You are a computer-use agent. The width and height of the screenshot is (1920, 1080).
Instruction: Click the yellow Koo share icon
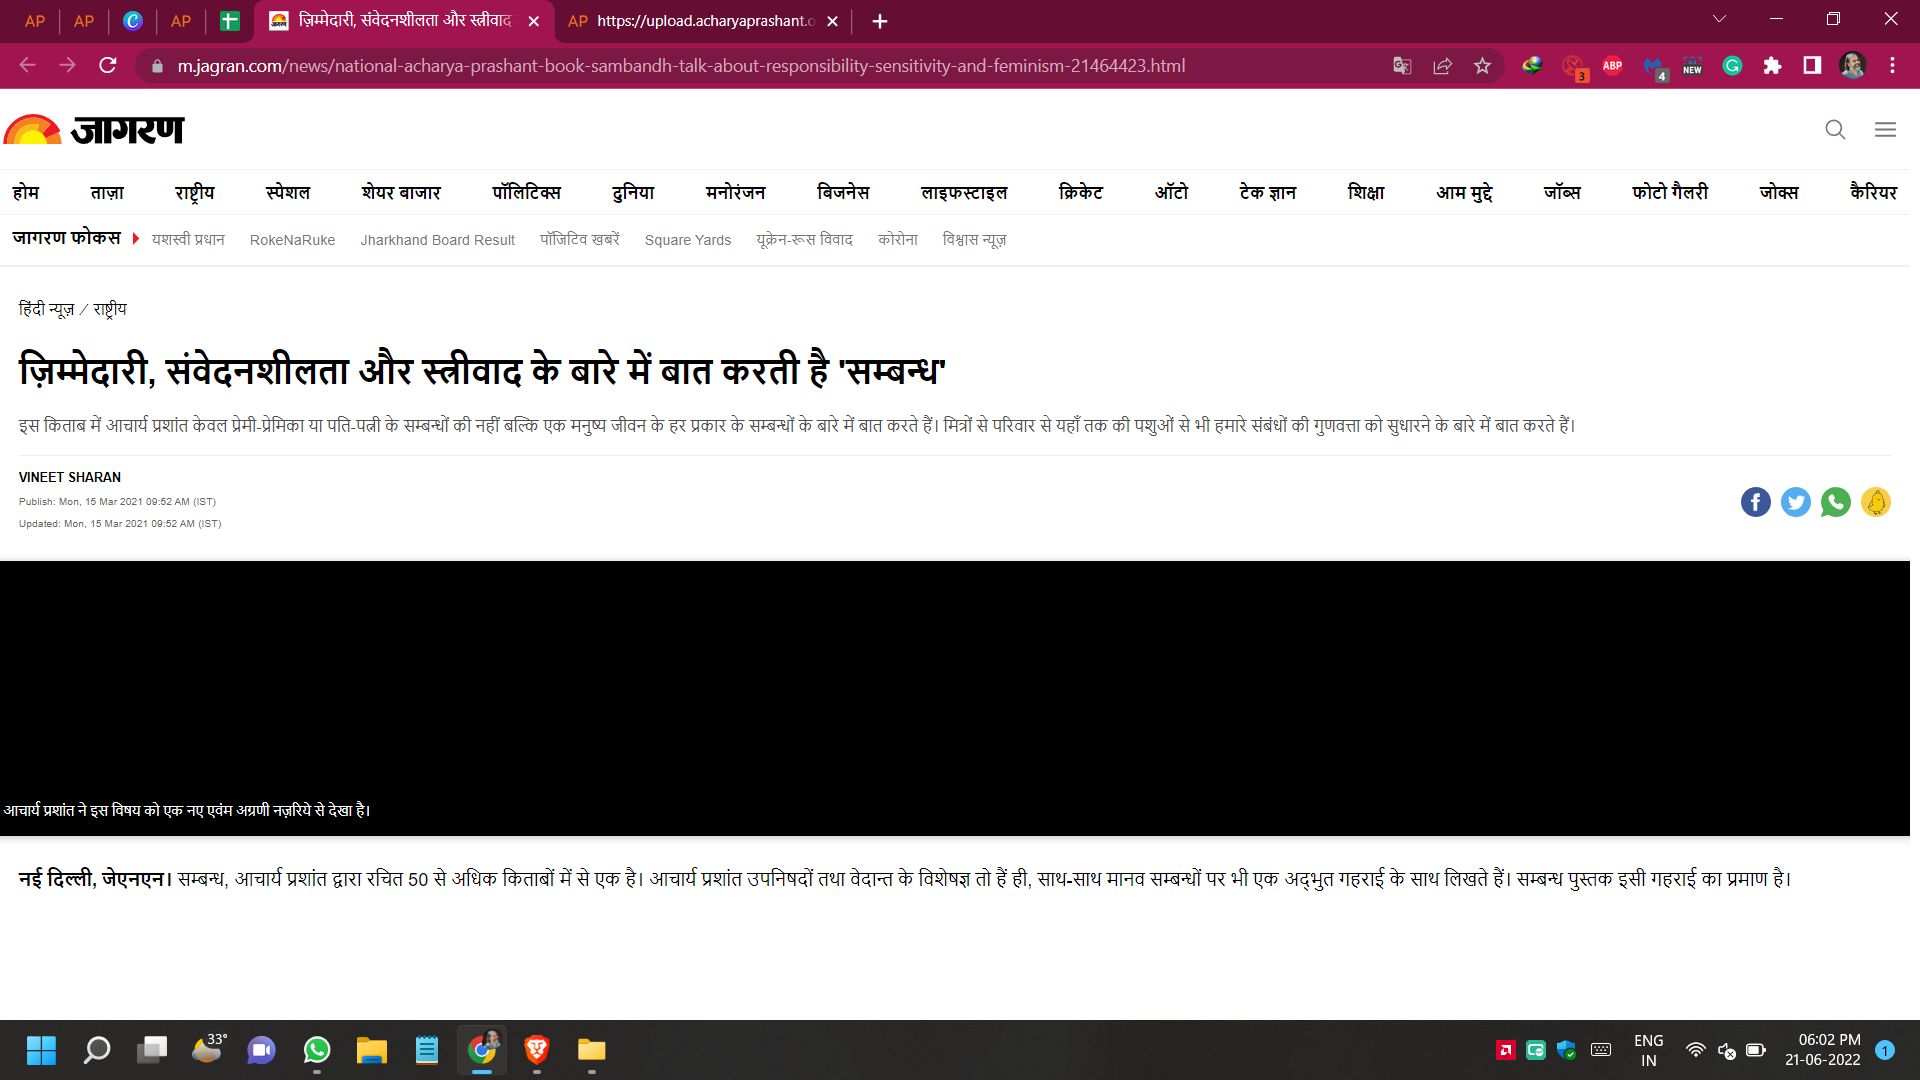click(1875, 502)
